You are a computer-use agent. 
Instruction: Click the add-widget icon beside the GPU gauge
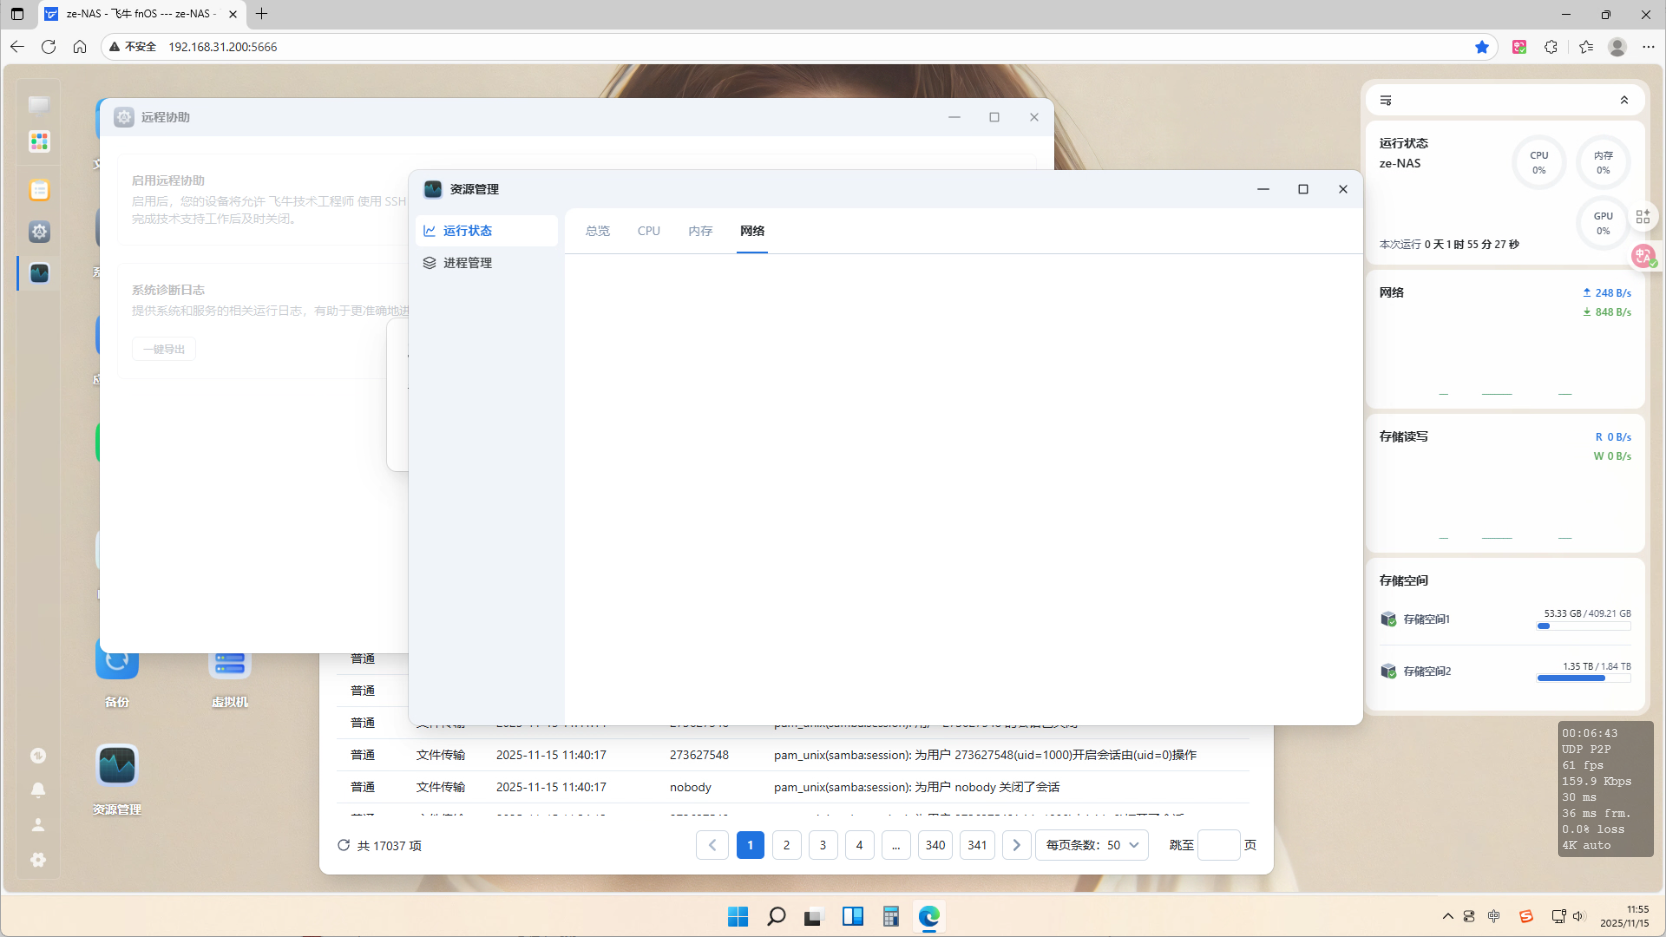point(1643,215)
